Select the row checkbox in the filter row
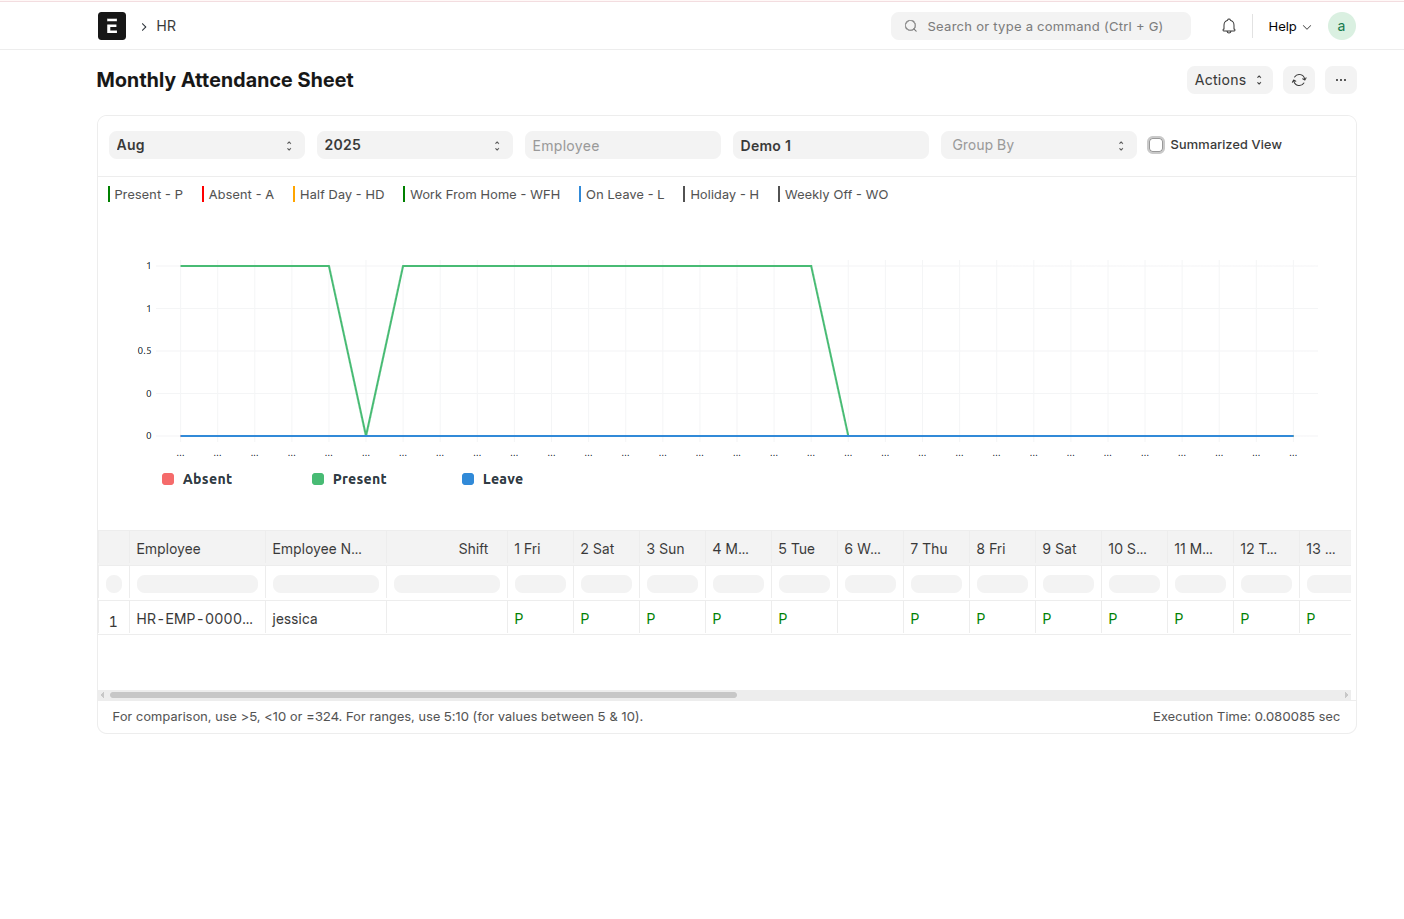This screenshot has width=1404, height=919. coord(113,583)
